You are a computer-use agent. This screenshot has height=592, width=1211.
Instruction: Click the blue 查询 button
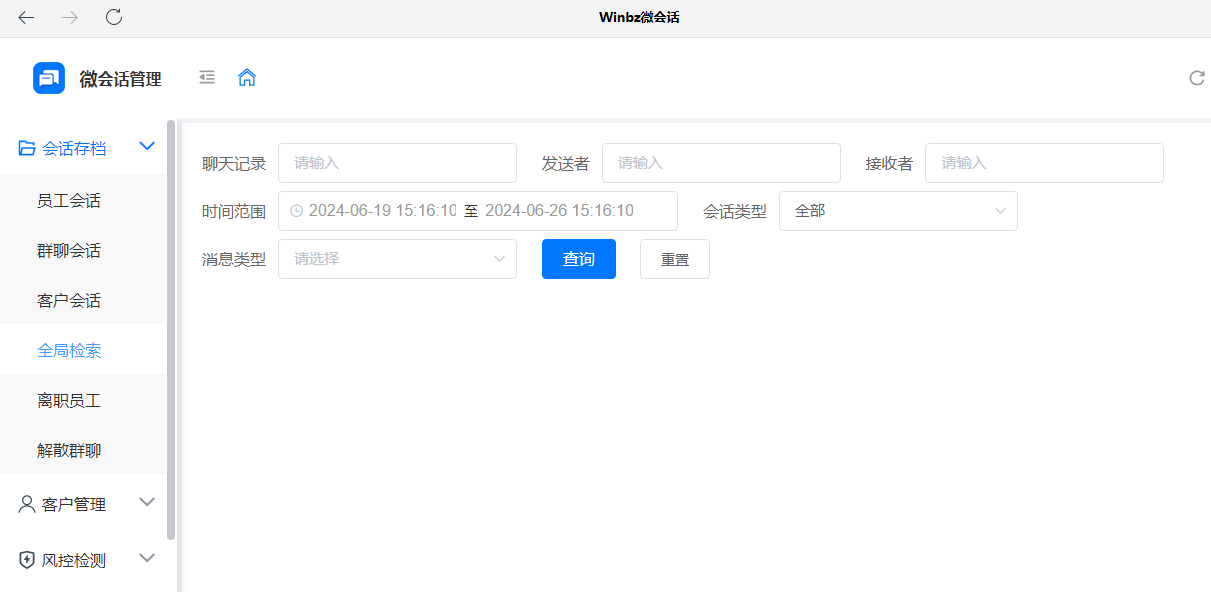pos(578,258)
